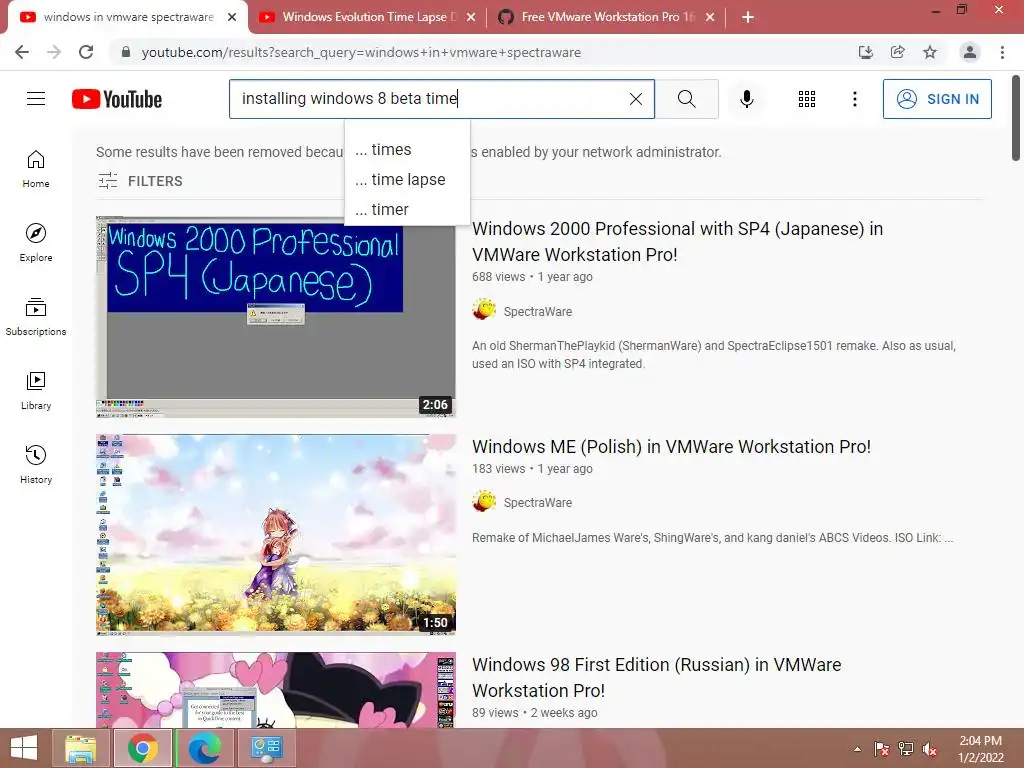Open Explore in the sidebar
Viewport: 1024px width, 768px height.
(36, 242)
